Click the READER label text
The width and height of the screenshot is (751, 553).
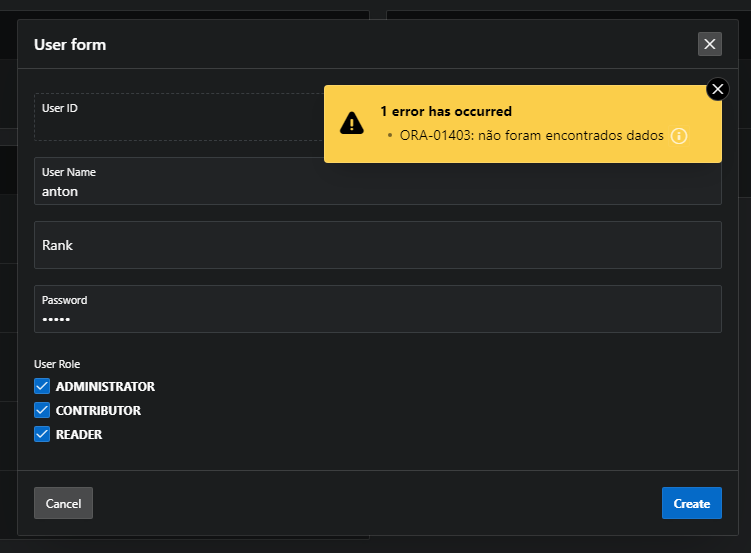(79, 434)
